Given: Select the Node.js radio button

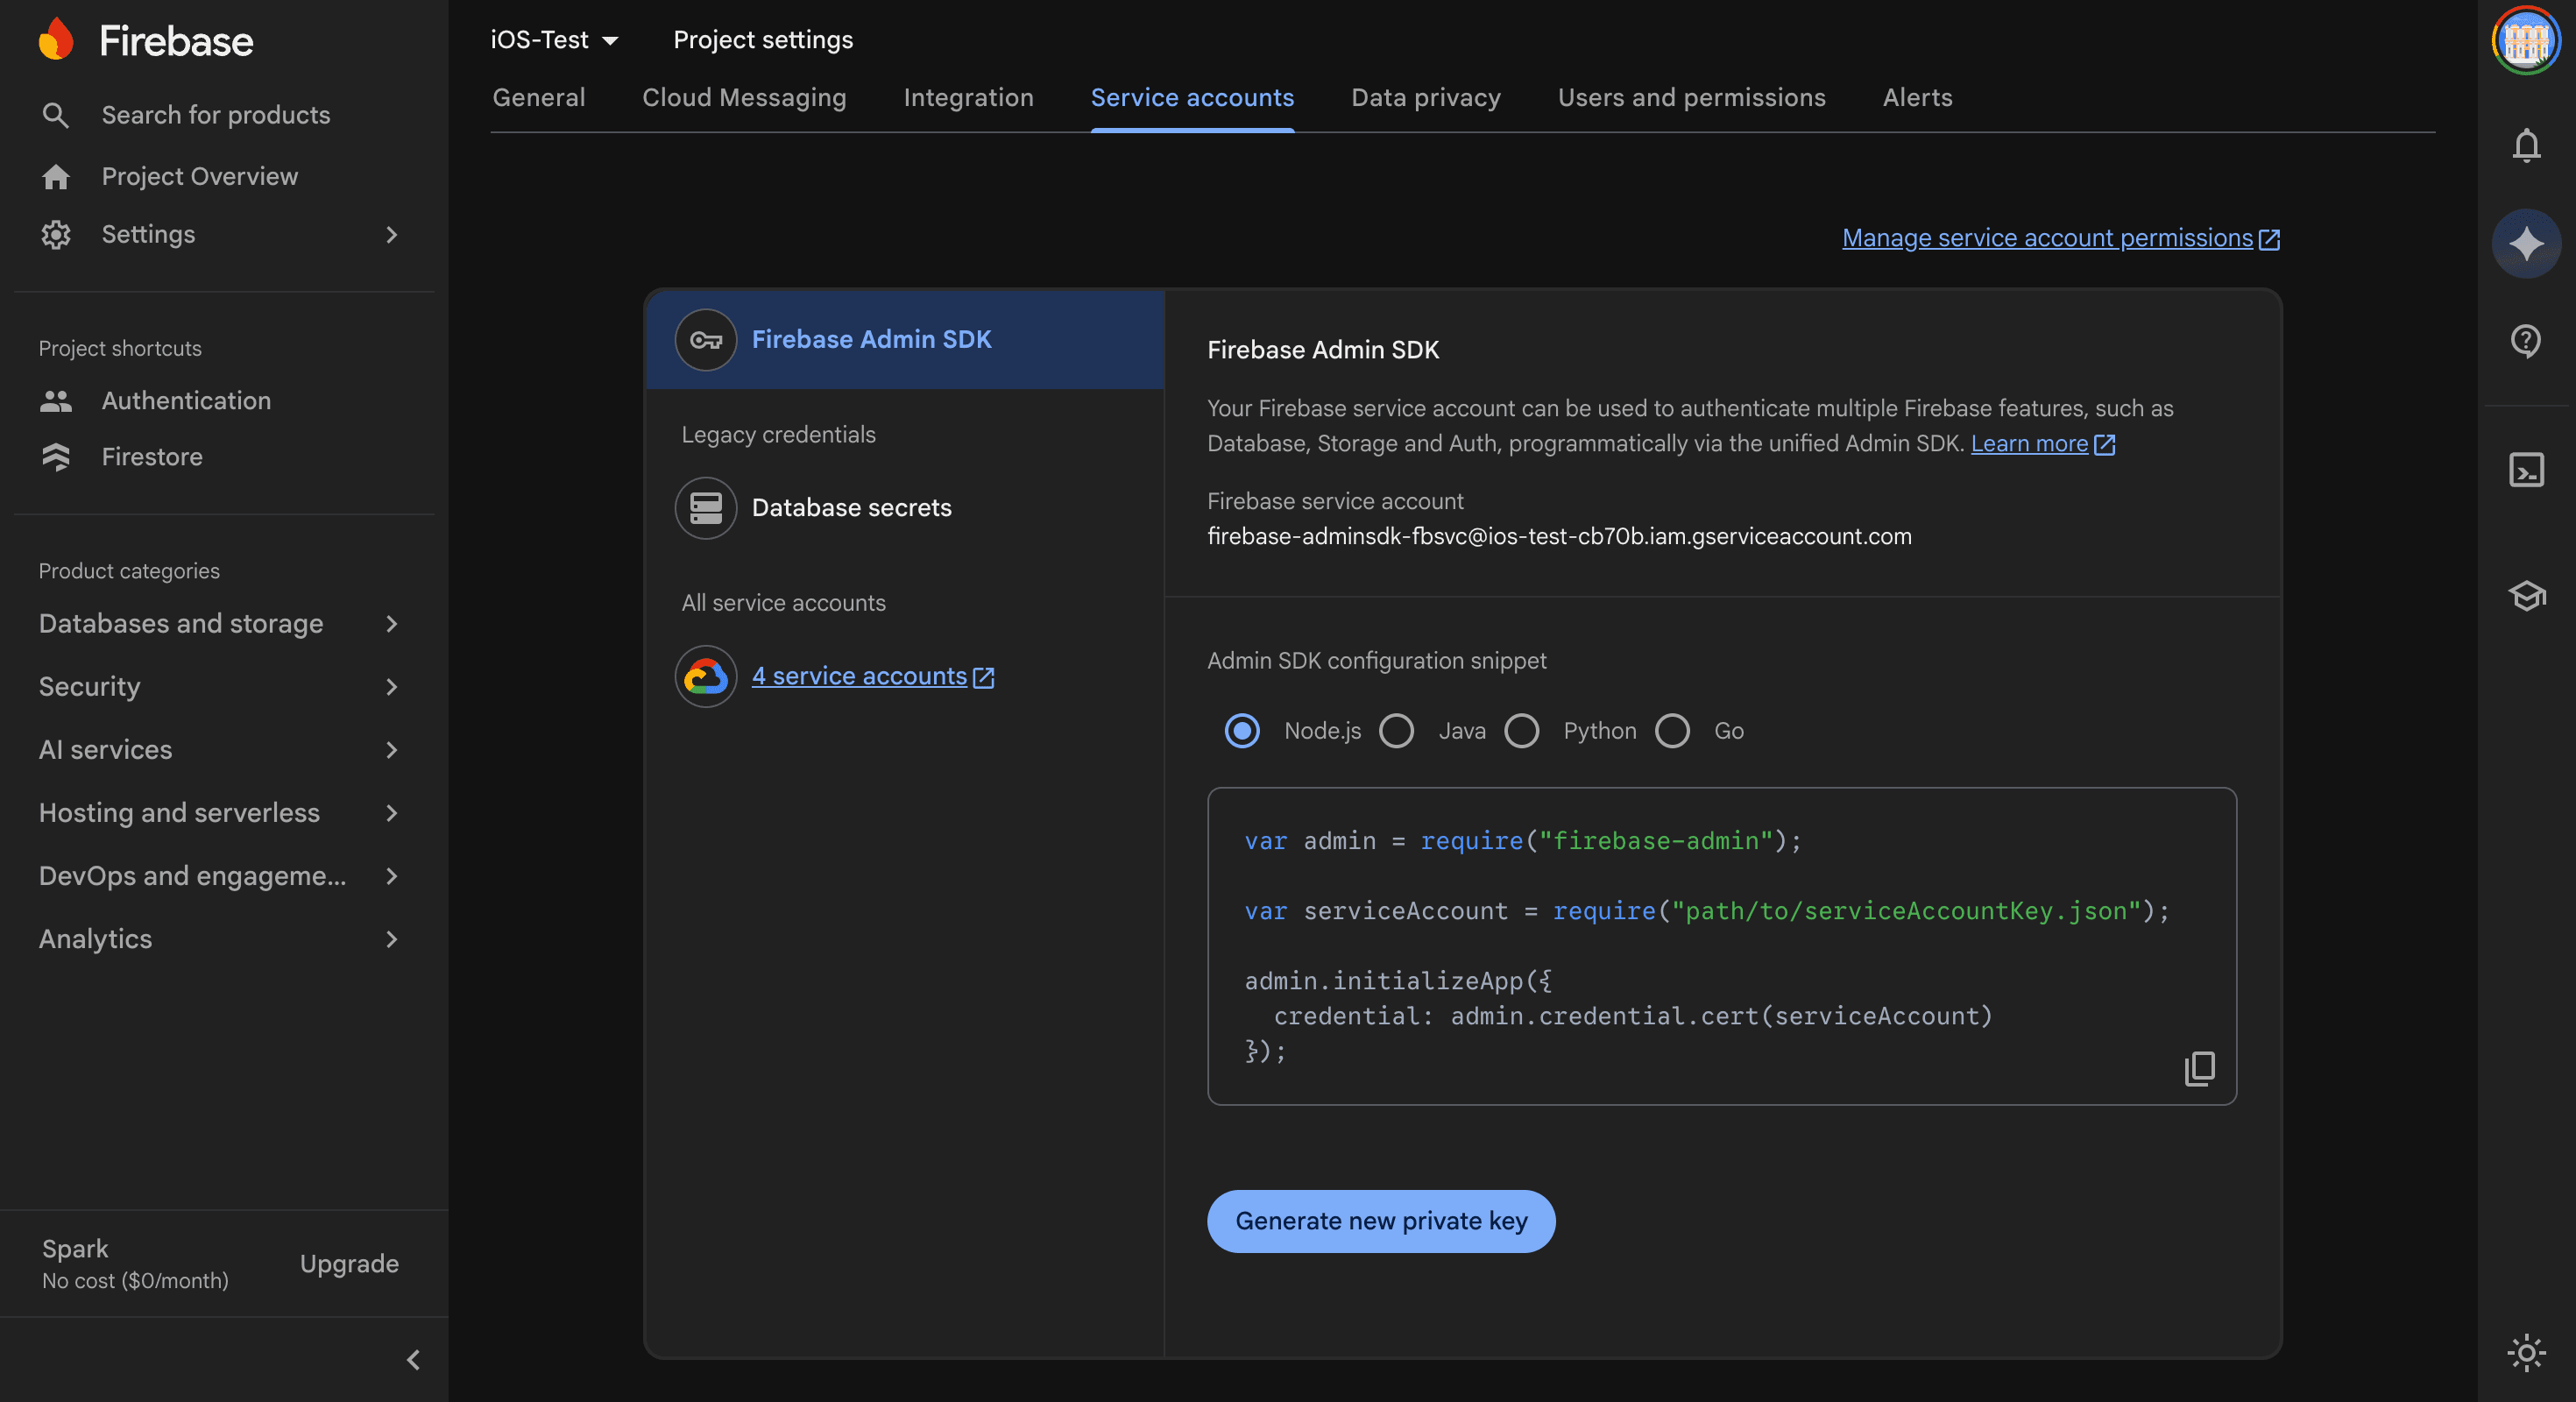Looking at the screenshot, I should pos(1242,731).
